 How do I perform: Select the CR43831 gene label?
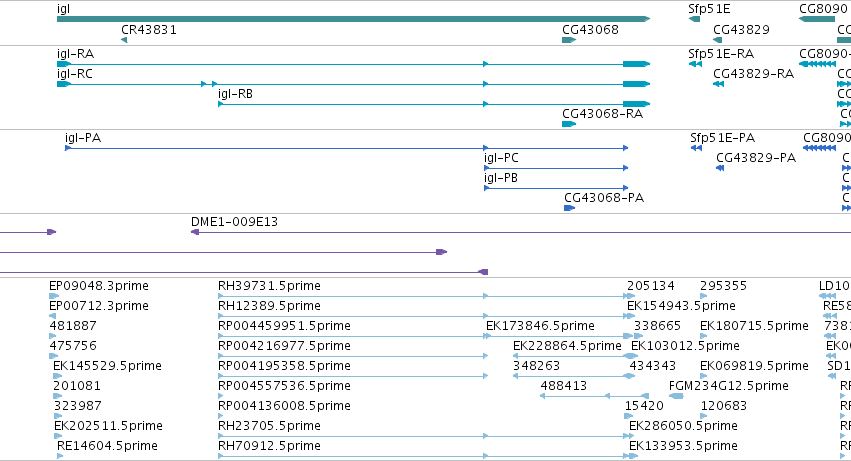click(149, 30)
